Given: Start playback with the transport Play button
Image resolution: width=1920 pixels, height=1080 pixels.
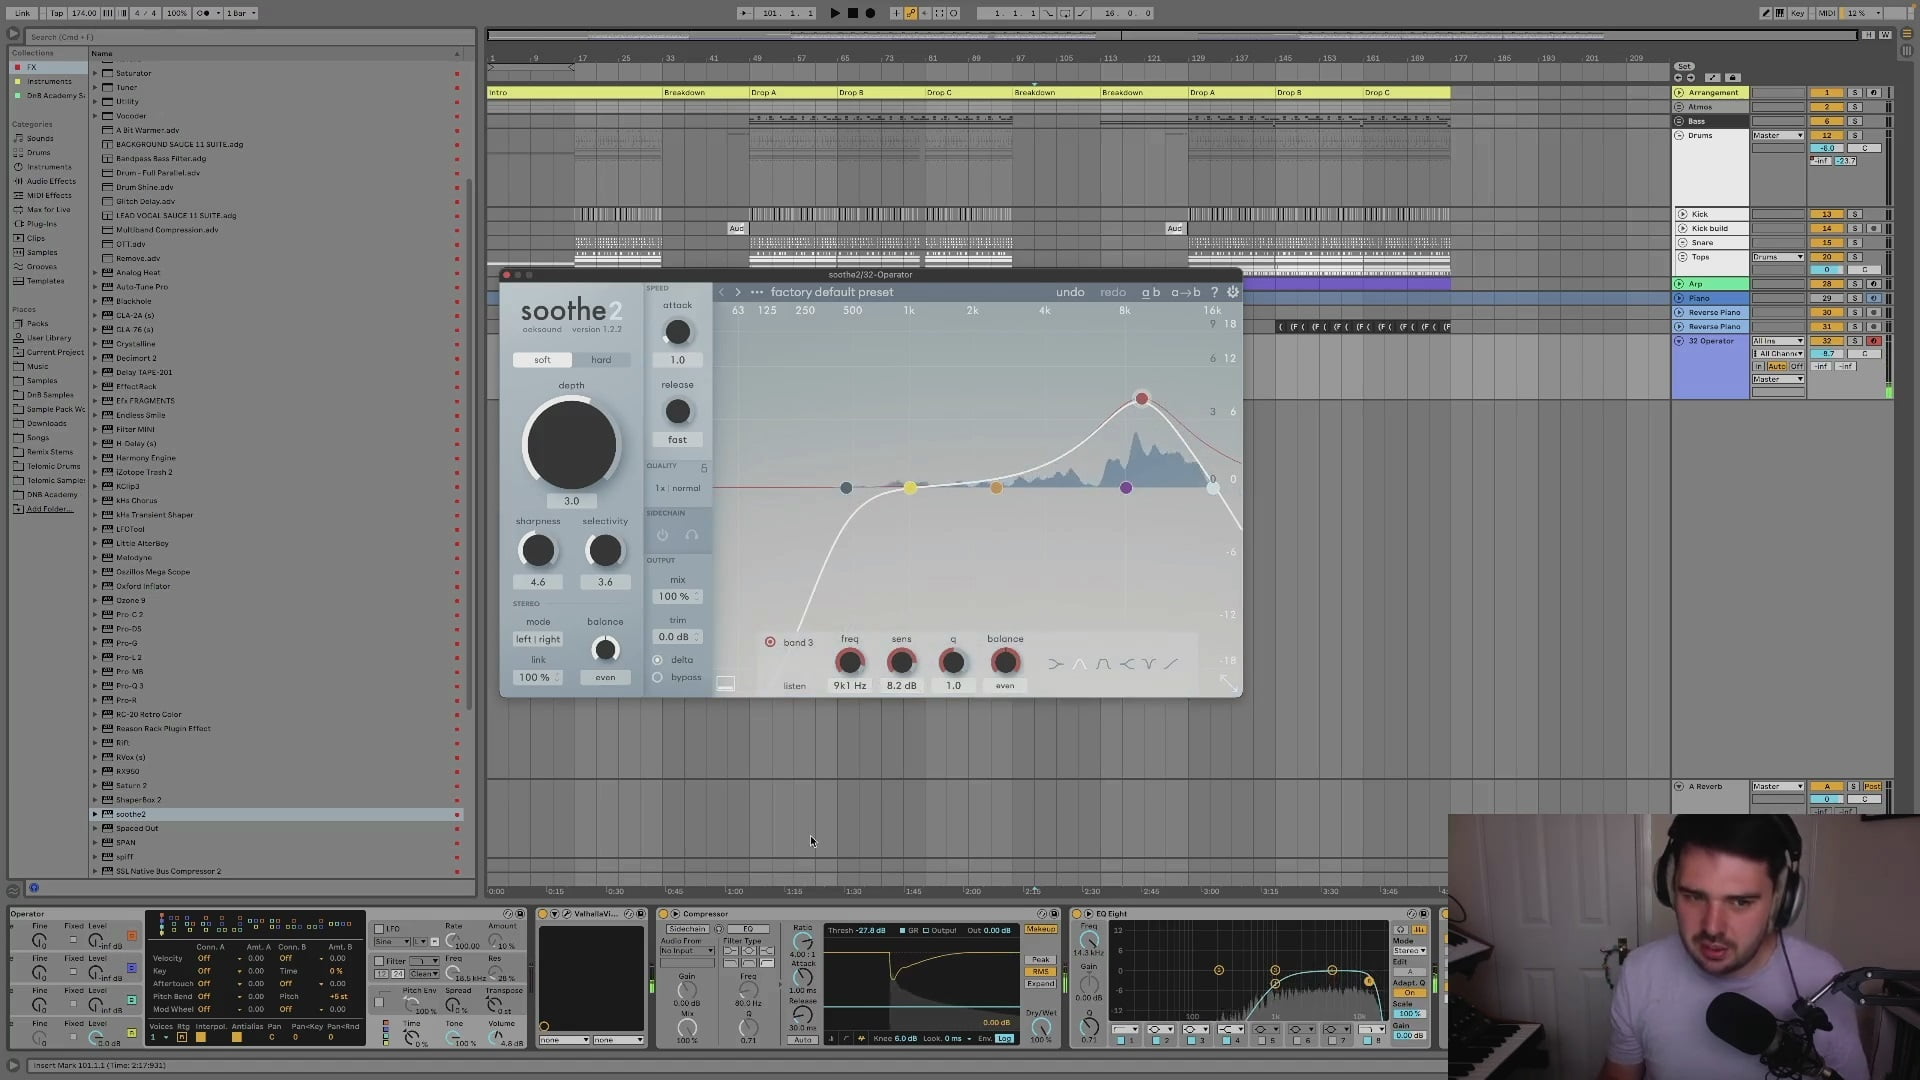Looking at the screenshot, I should 835,13.
